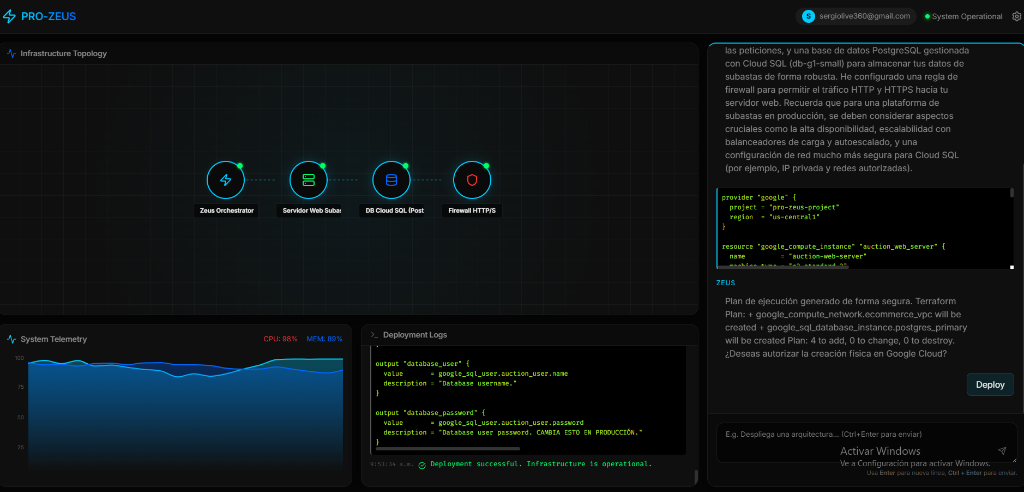The height and width of the screenshot is (492, 1024).
Task: Click the System Telemetry pulse icon
Action: pyautogui.click(x=12, y=339)
